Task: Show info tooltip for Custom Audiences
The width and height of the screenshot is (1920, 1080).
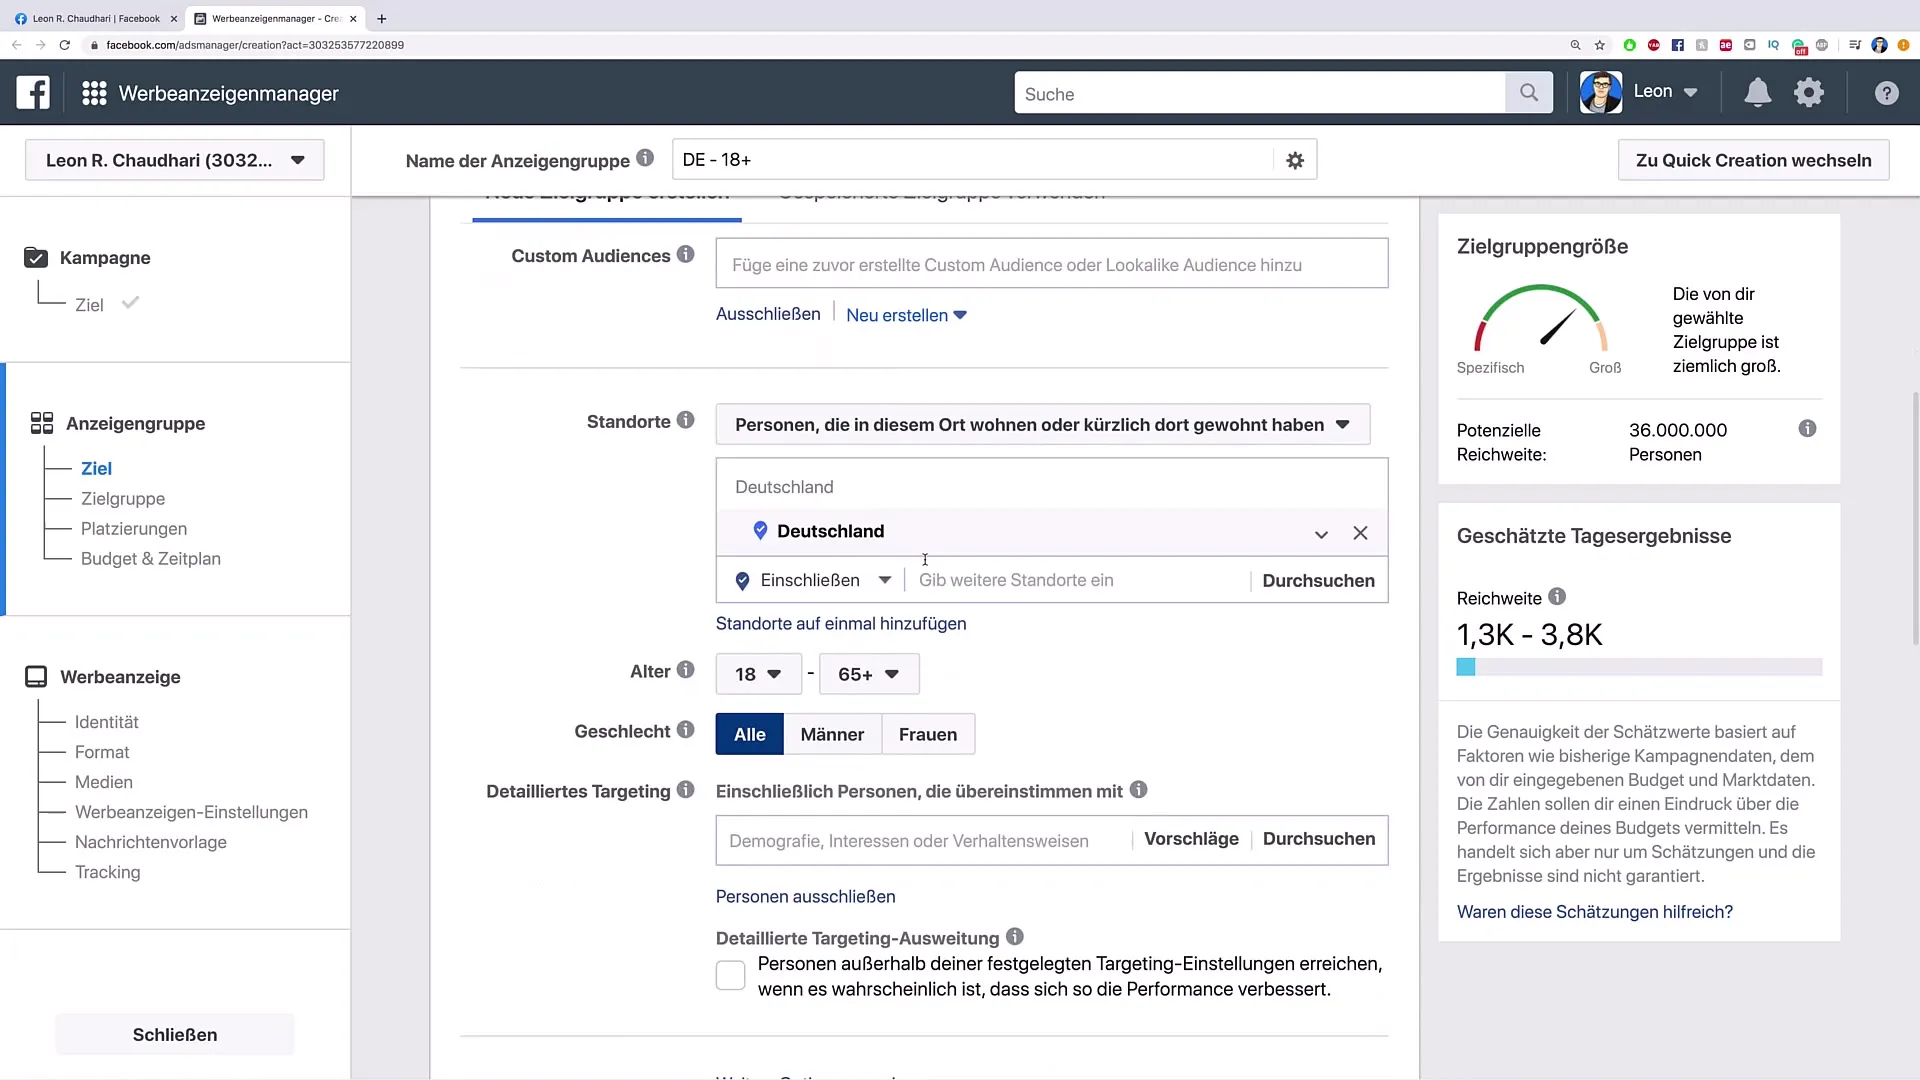Action: point(685,254)
